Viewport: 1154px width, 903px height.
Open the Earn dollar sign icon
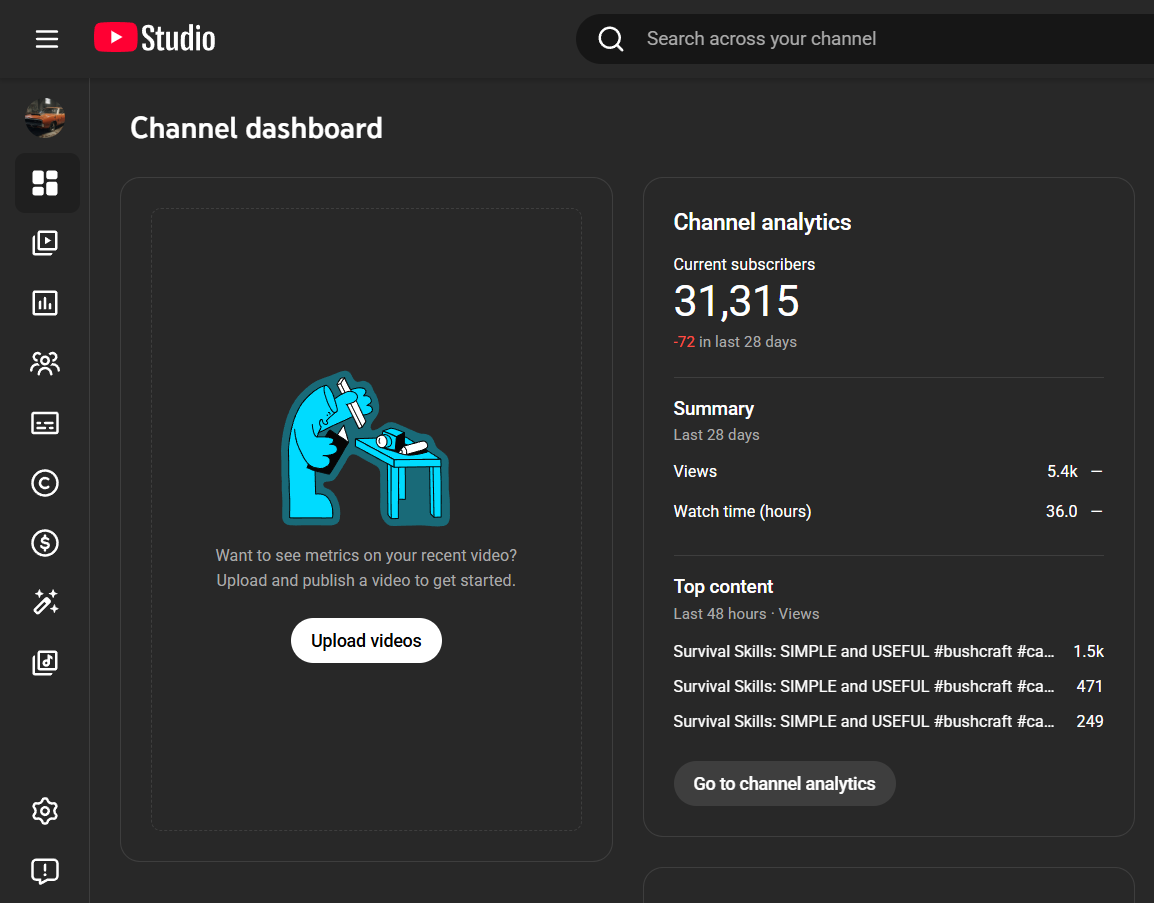[x=46, y=543]
